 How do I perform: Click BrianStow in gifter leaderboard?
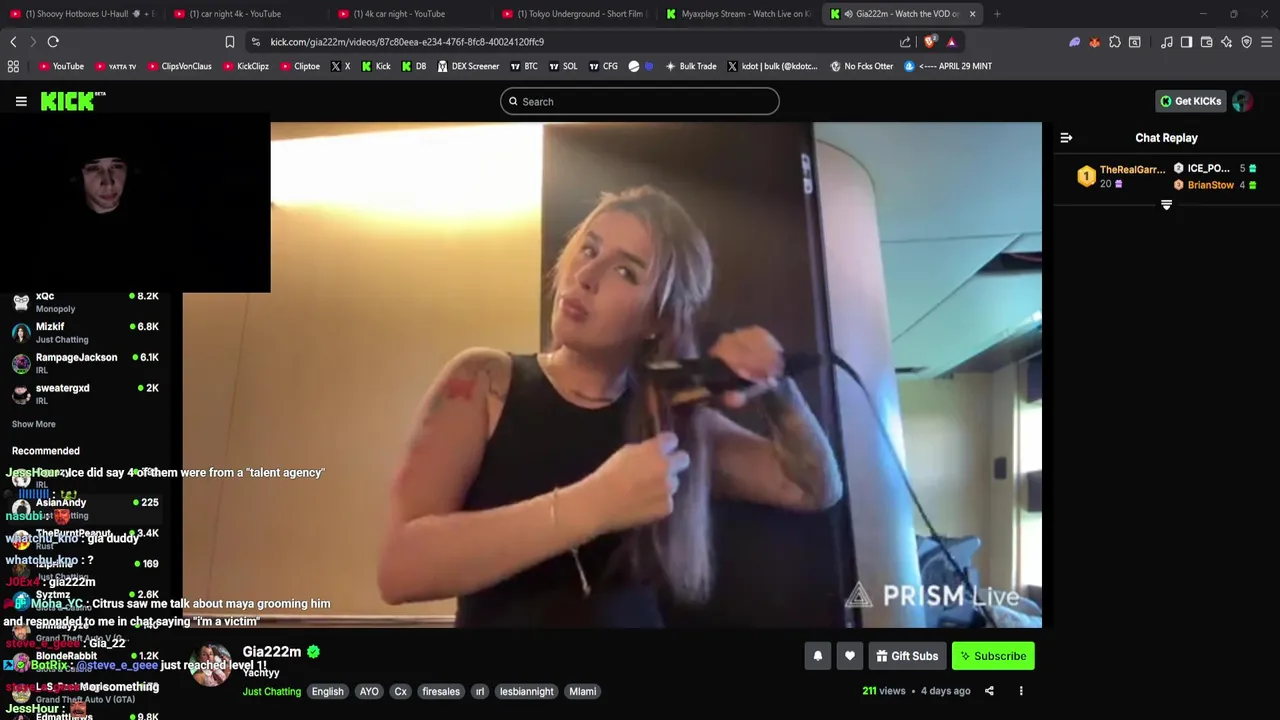tap(1215, 185)
